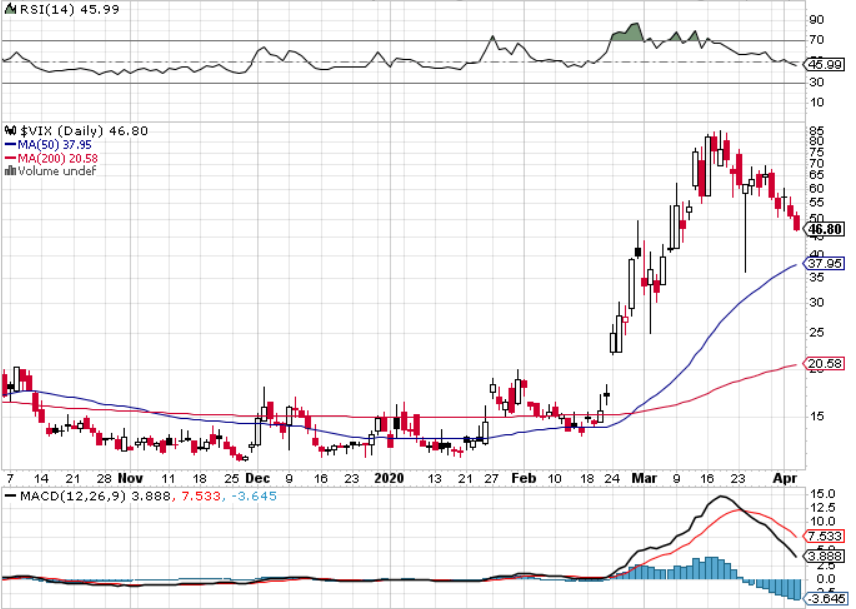Click the 65 level on the price axis
This screenshot has height=609, width=856.
(817, 175)
